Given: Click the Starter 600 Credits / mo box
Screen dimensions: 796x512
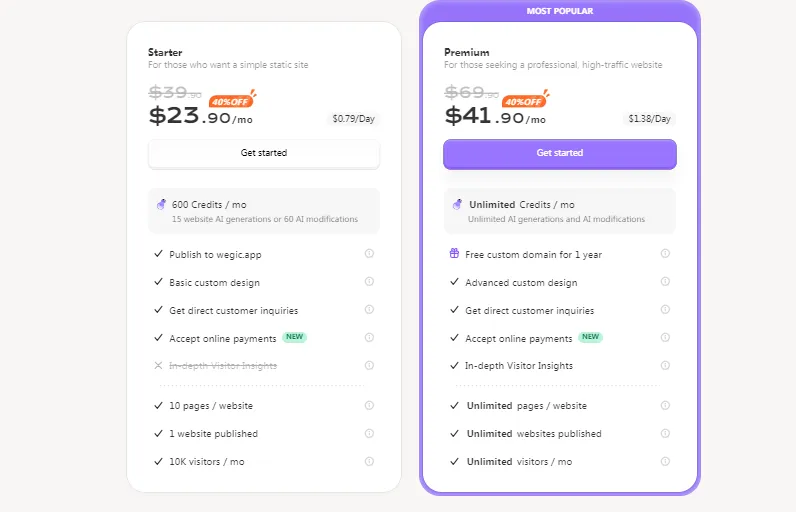Looking at the screenshot, I should pyautogui.click(x=264, y=211).
